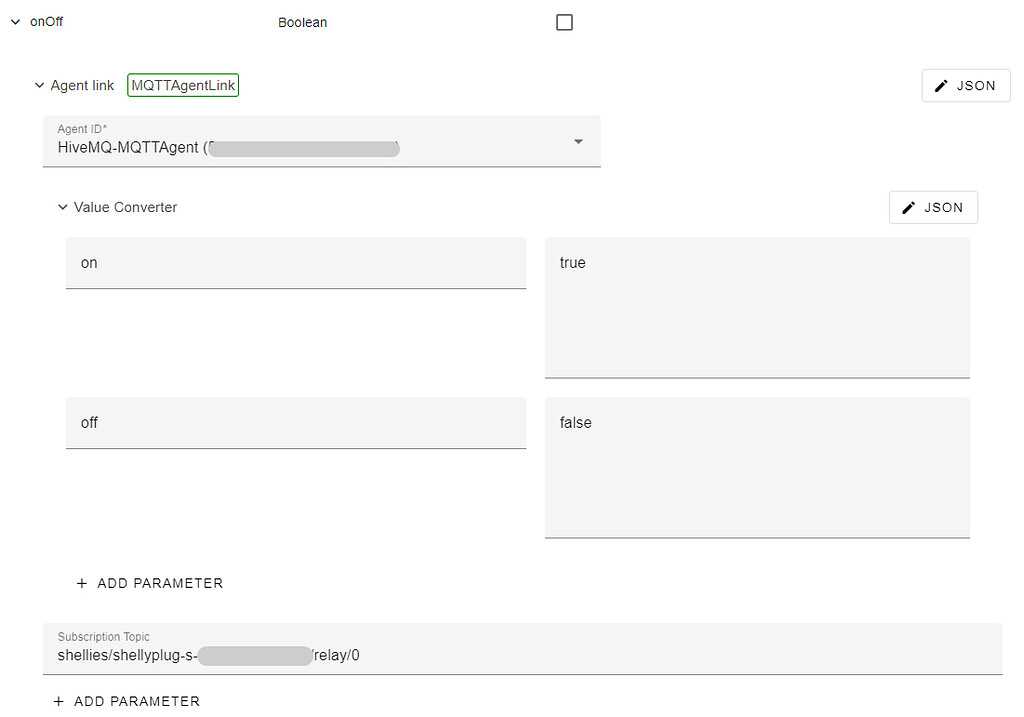Click the chevron icon next to Value Converter
Screen dimensions: 1024x717
(x=62, y=207)
